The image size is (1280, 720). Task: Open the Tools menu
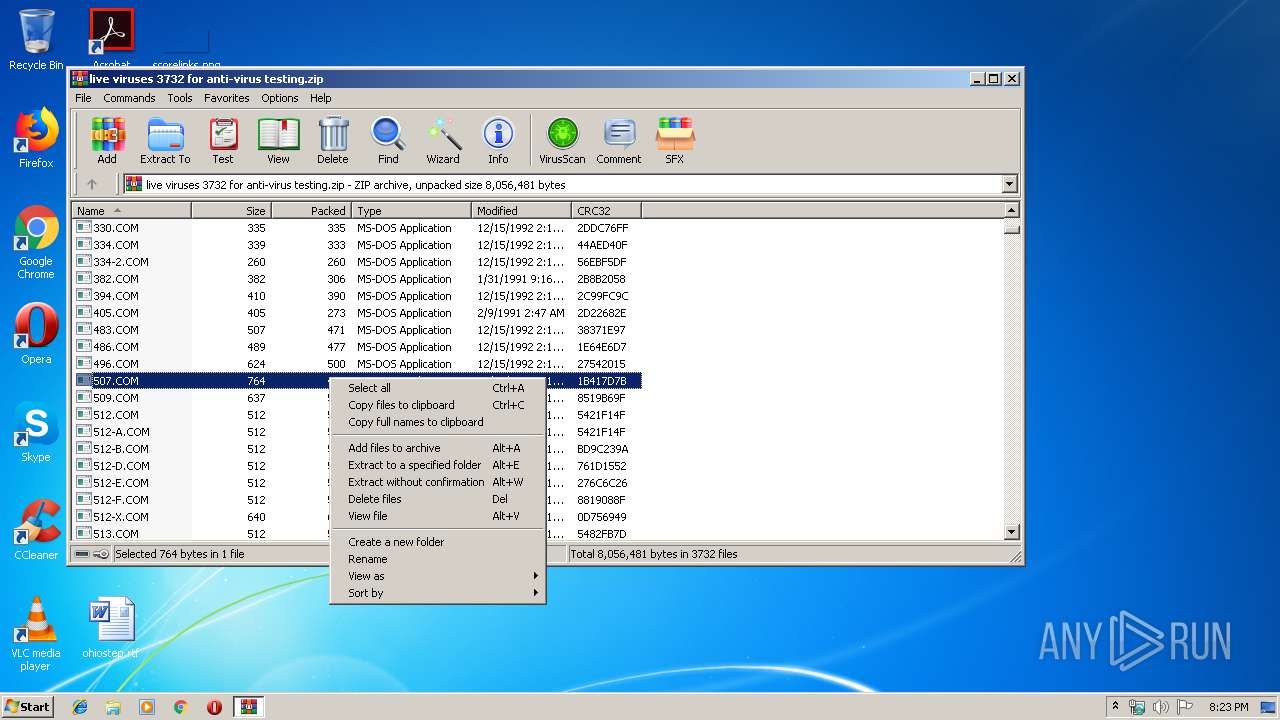pyautogui.click(x=180, y=98)
